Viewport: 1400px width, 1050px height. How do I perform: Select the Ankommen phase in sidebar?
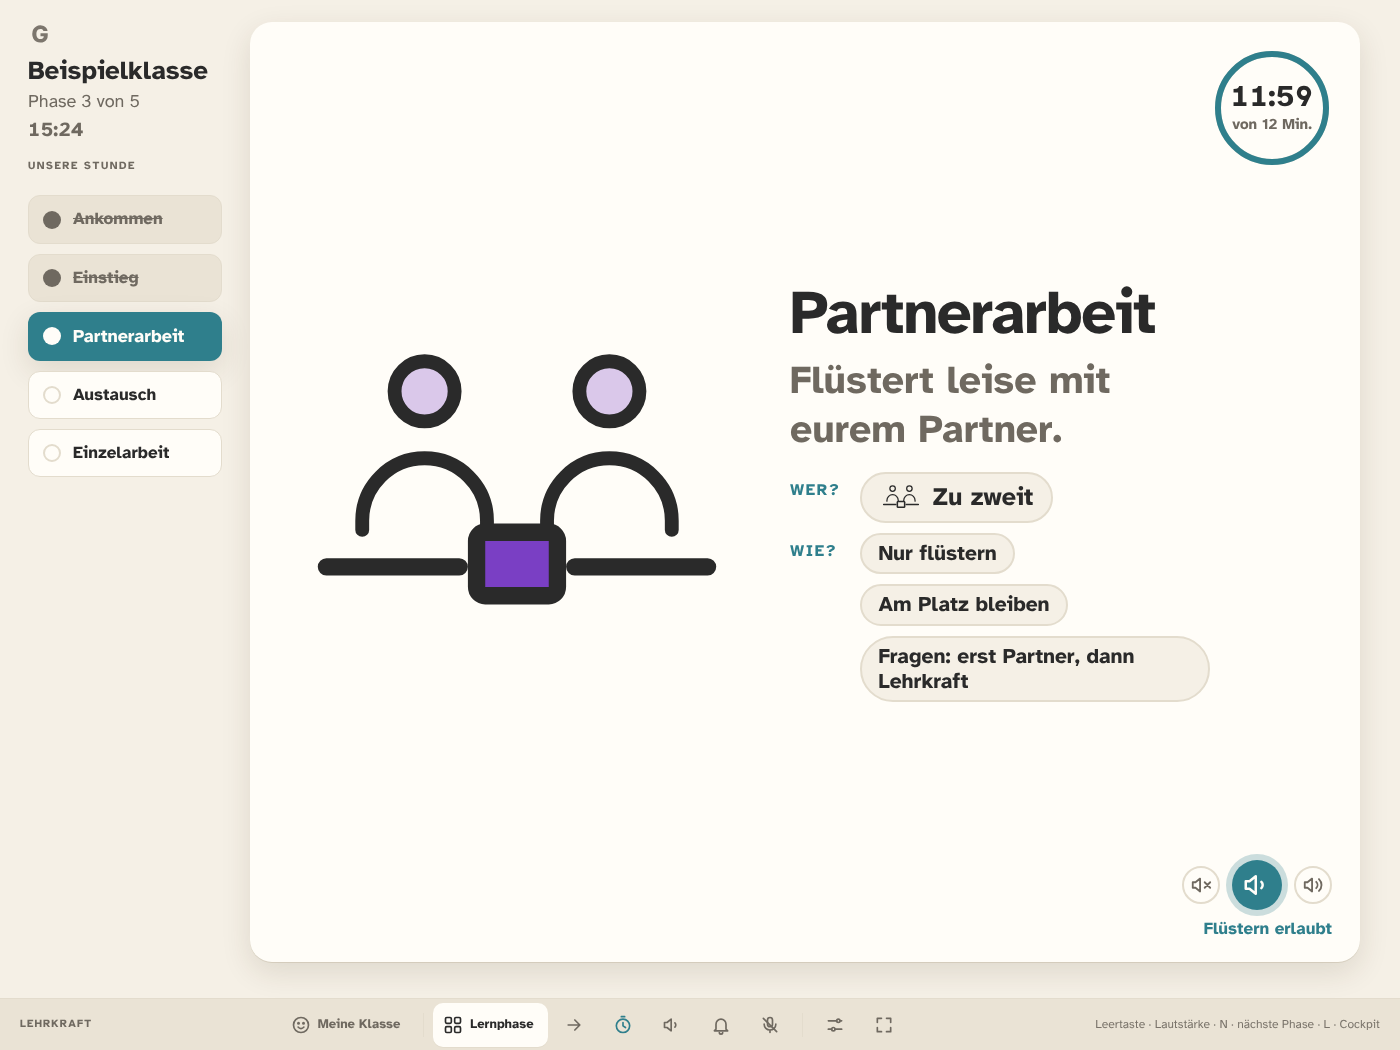point(125,219)
